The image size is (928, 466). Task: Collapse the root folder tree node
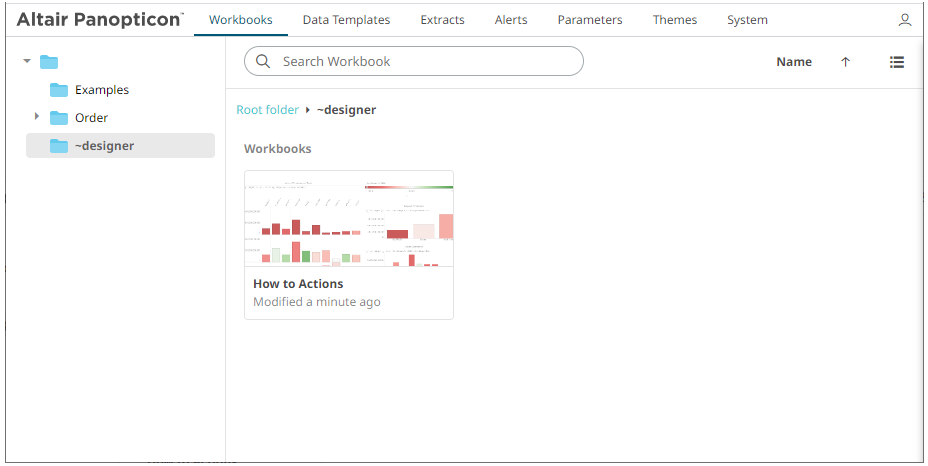tap(27, 62)
